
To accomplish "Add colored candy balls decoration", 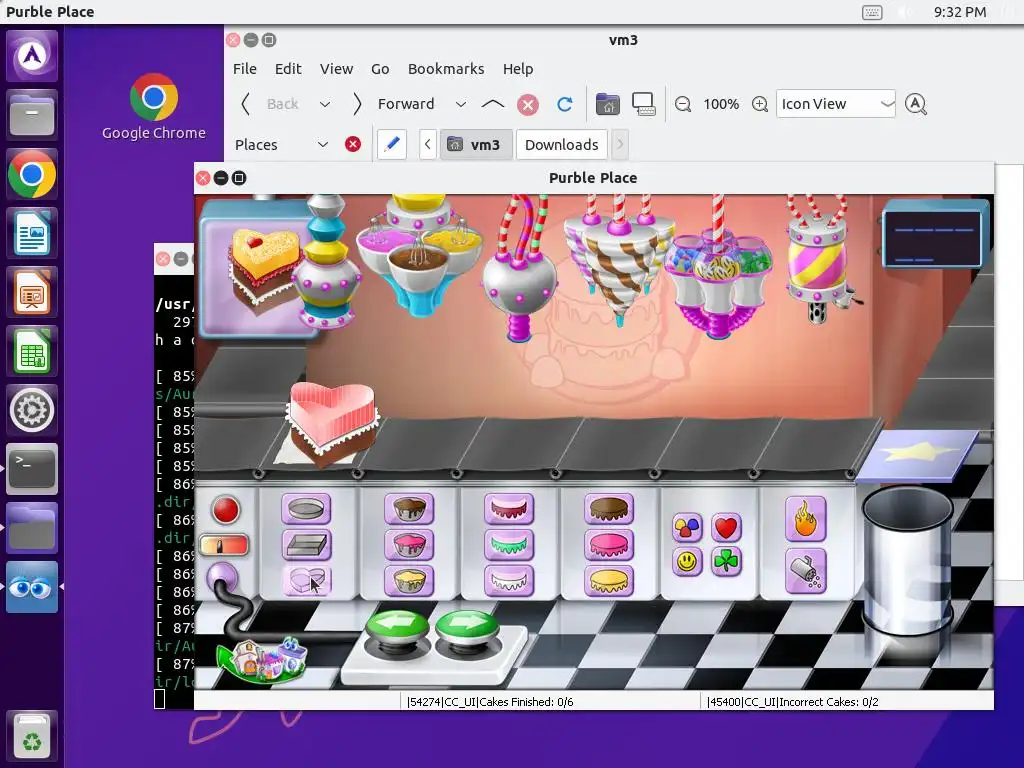I will 687,527.
